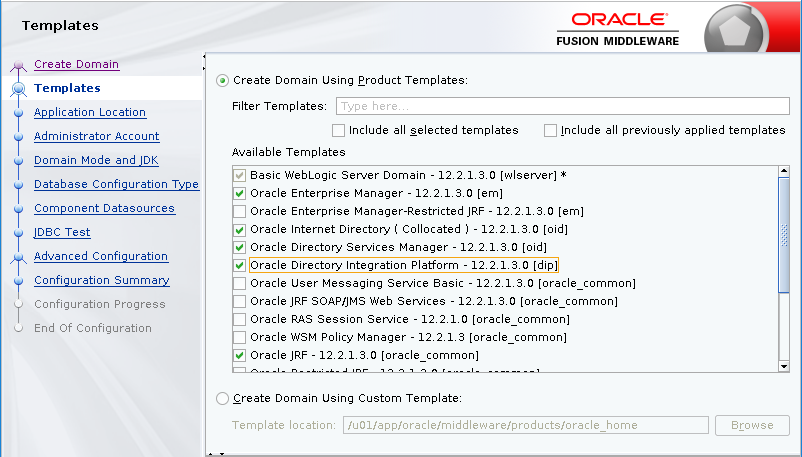Image resolution: width=802 pixels, height=457 pixels.
Task: Click the templates list vertical scrollbar
Action: coord(784,270)
